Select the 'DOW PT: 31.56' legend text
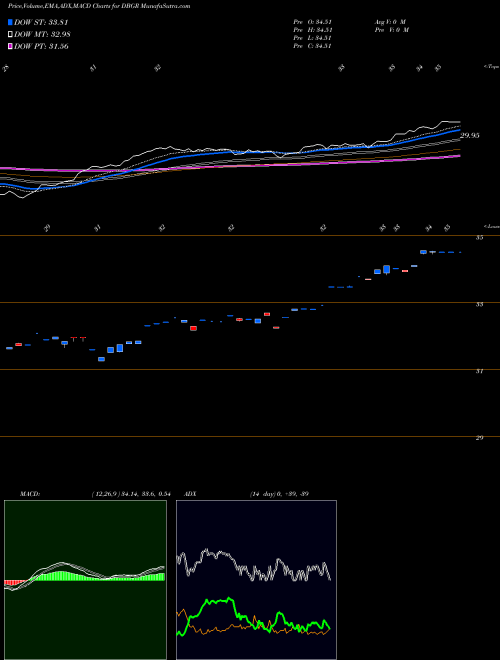 click(x=41, y=46)
